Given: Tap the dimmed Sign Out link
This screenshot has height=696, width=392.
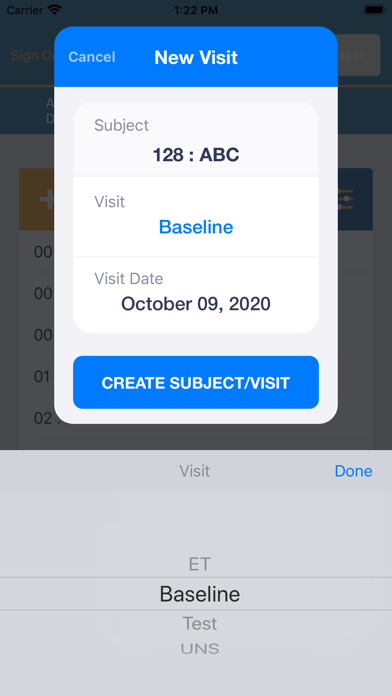Looking at the screenshot, I should coord(32,55).
